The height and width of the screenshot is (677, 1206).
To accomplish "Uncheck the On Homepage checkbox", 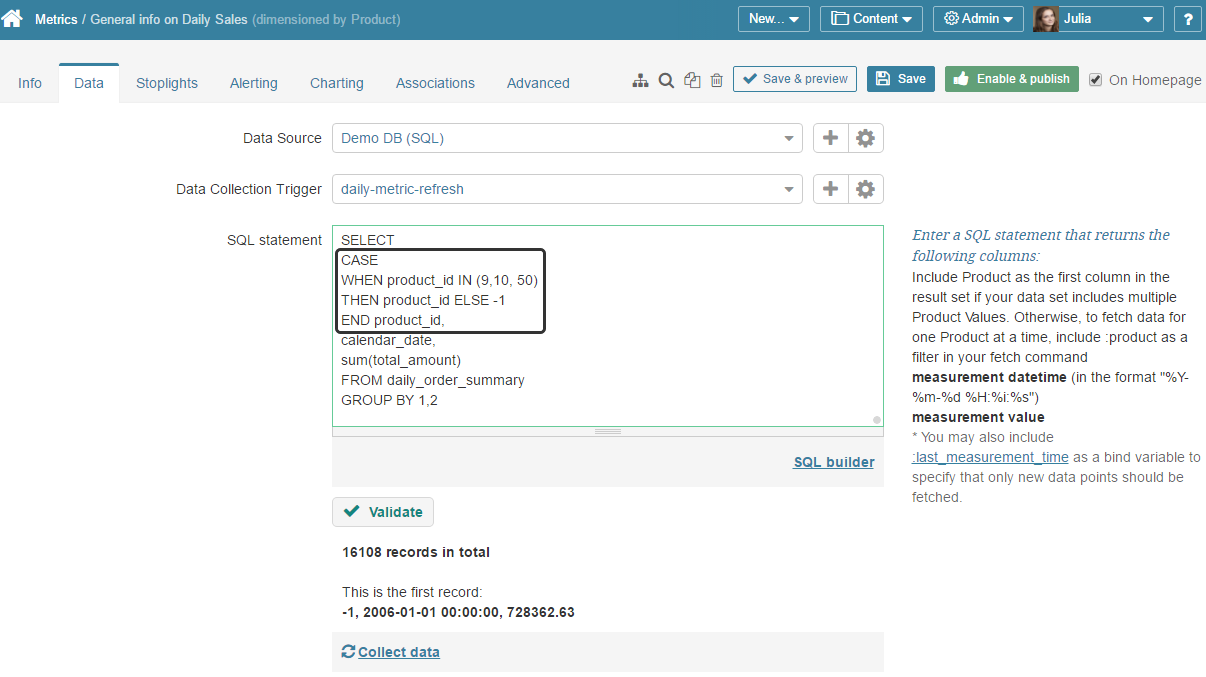I will point(1094,79).
